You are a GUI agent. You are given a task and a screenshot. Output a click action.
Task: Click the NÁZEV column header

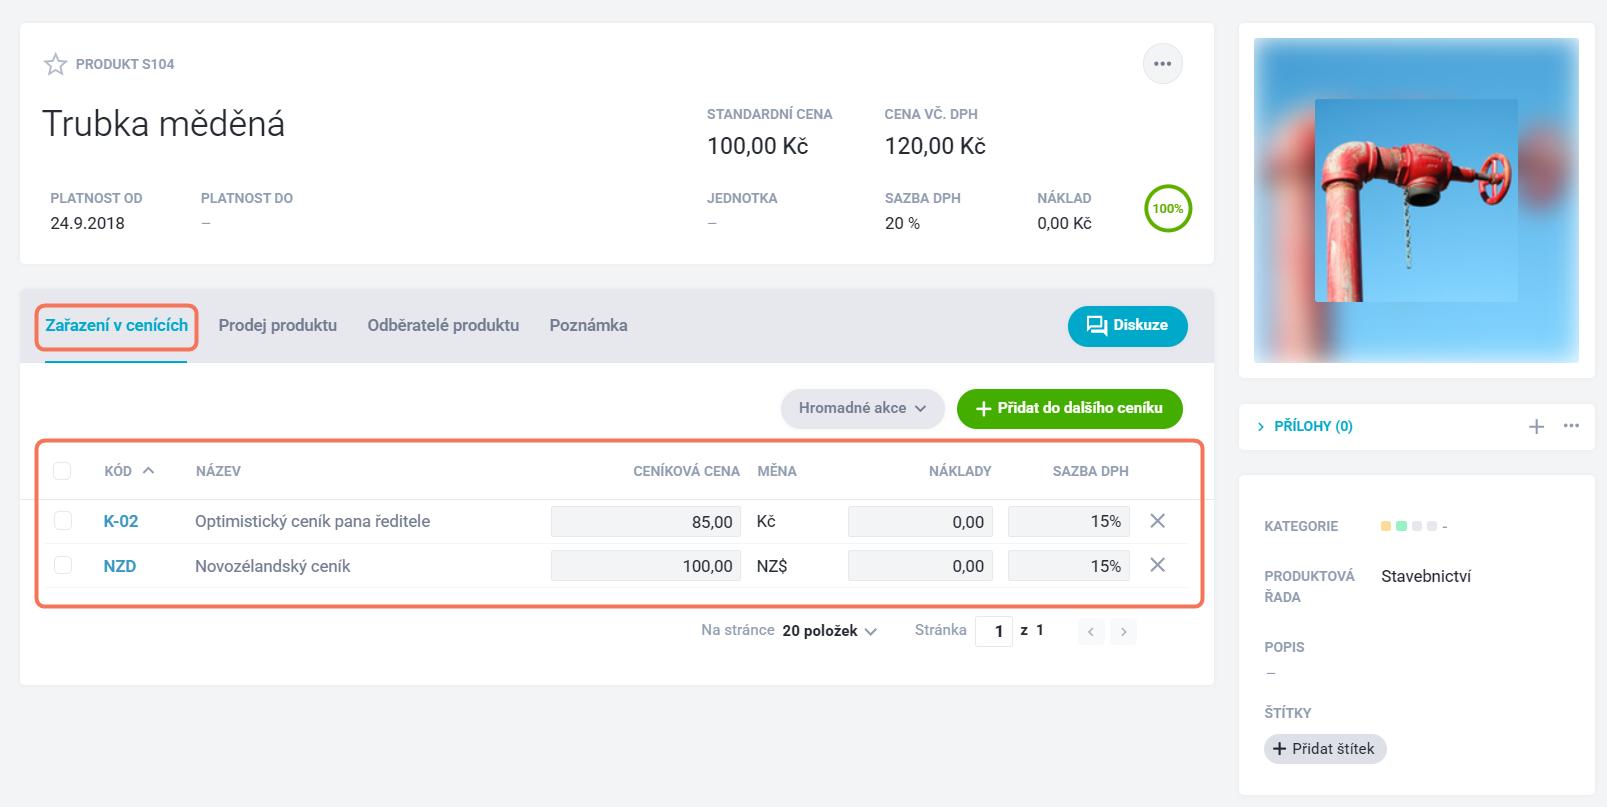pyautogui.click(x=218, y=471)
